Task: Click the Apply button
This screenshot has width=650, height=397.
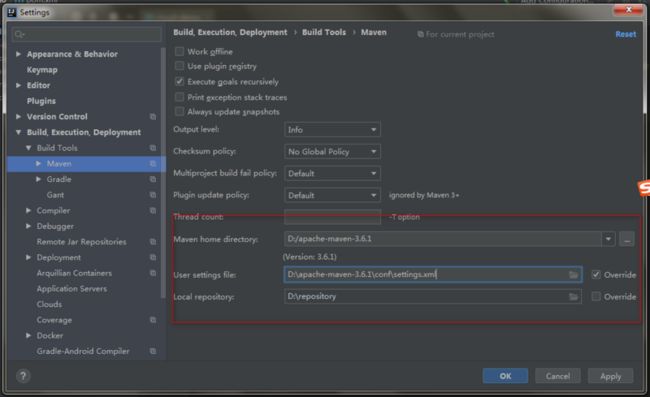Action: [x=610, y=376]
